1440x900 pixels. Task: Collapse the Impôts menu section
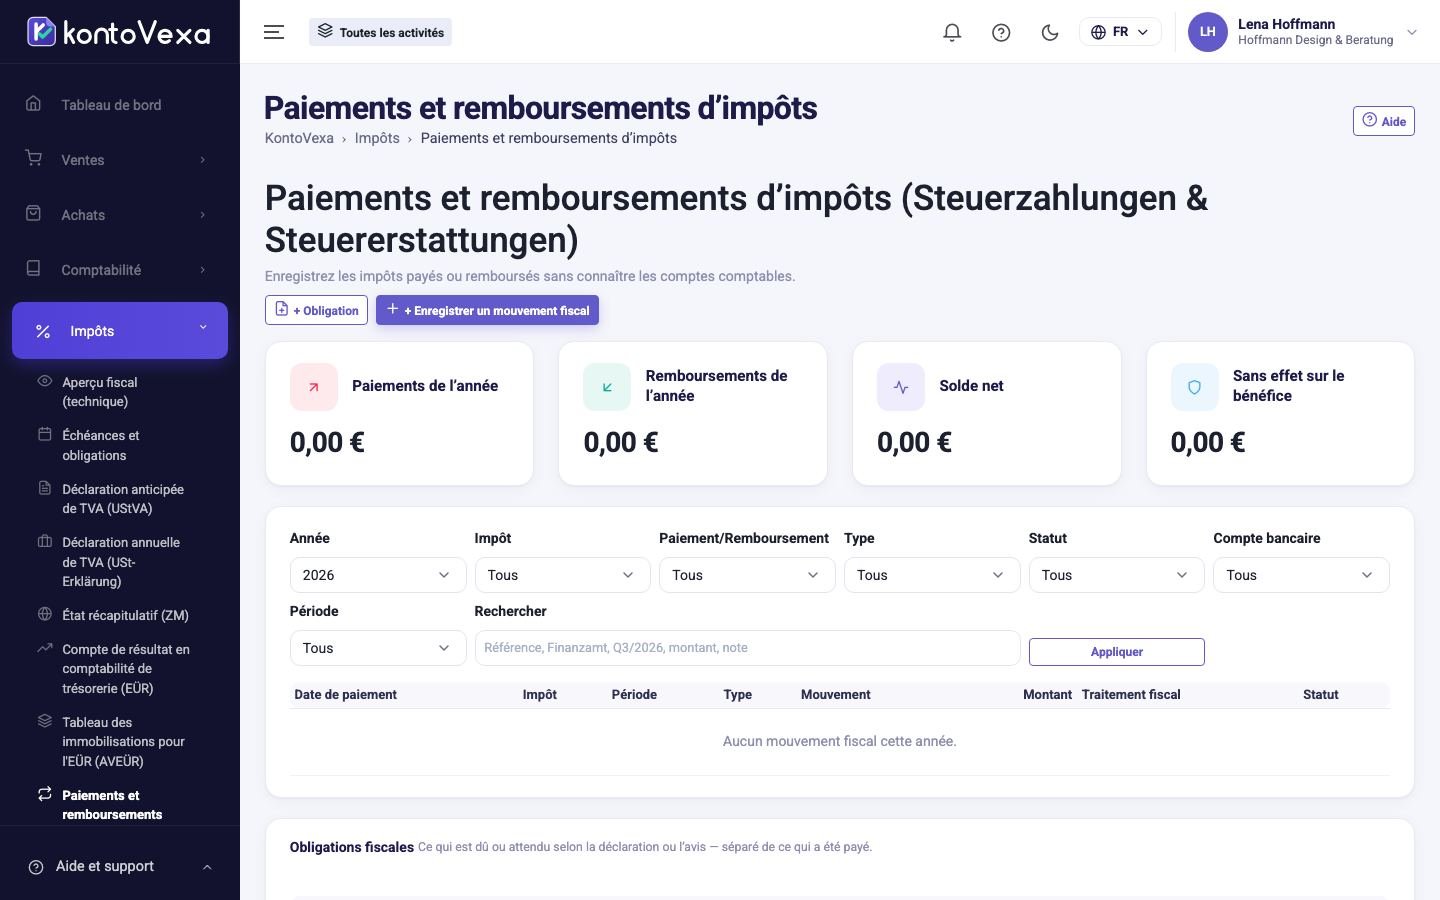click(120, 330)
